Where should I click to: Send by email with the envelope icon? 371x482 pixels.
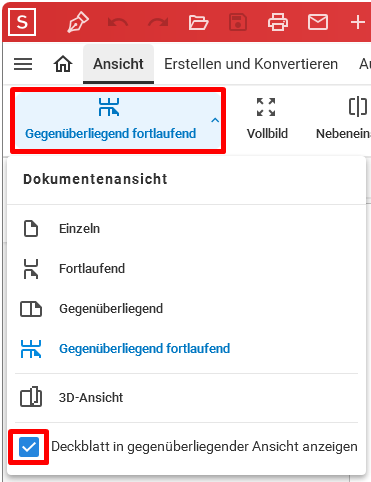pos(318,22)
